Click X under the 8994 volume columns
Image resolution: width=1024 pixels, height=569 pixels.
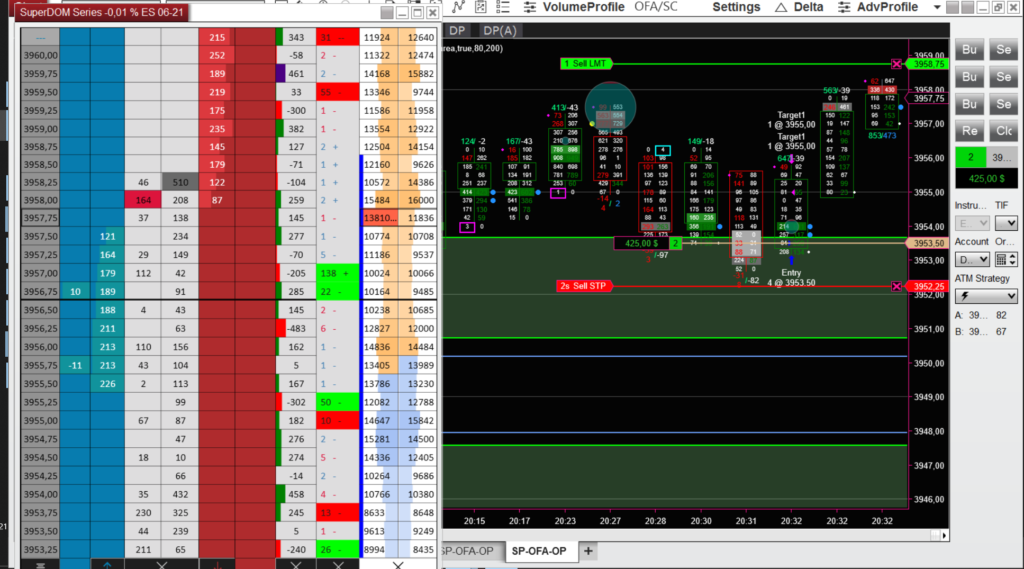click(398, 564)
